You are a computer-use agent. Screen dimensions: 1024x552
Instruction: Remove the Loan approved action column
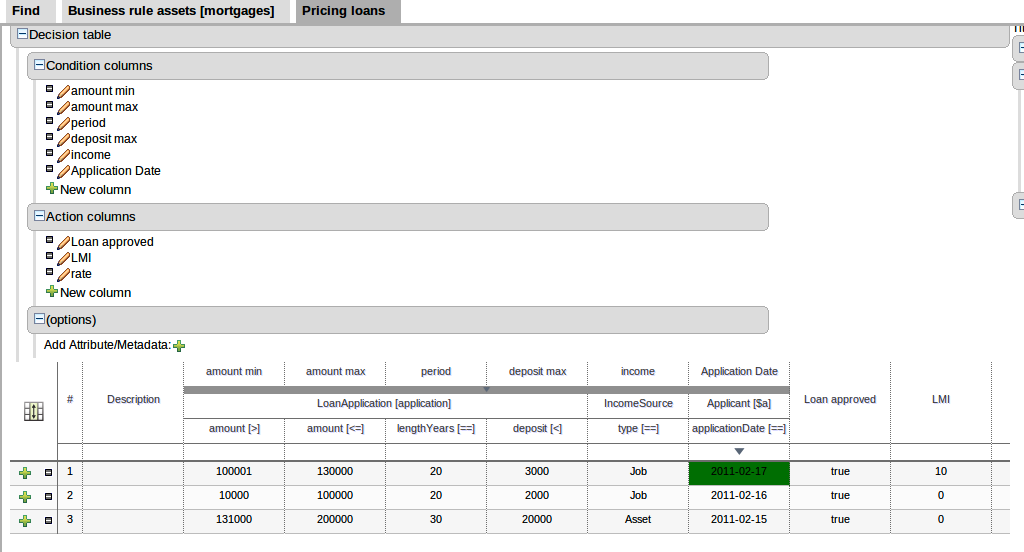[x=49, y=240]
